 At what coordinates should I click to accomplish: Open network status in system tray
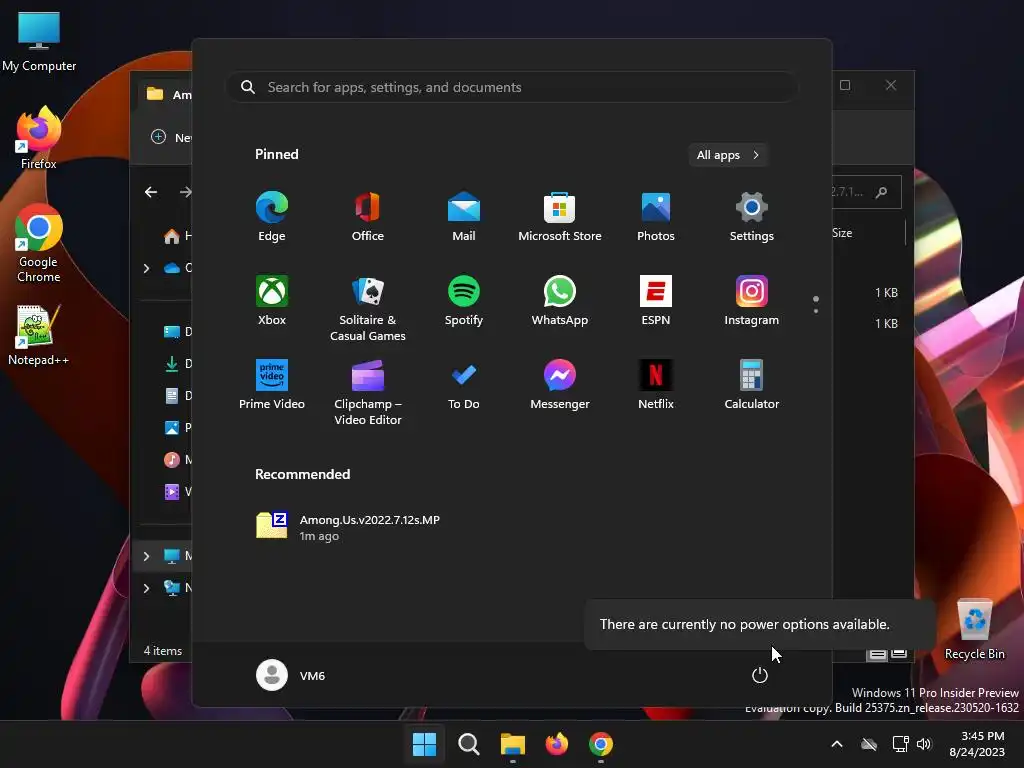pyautogui.click(x=901, y=744)
